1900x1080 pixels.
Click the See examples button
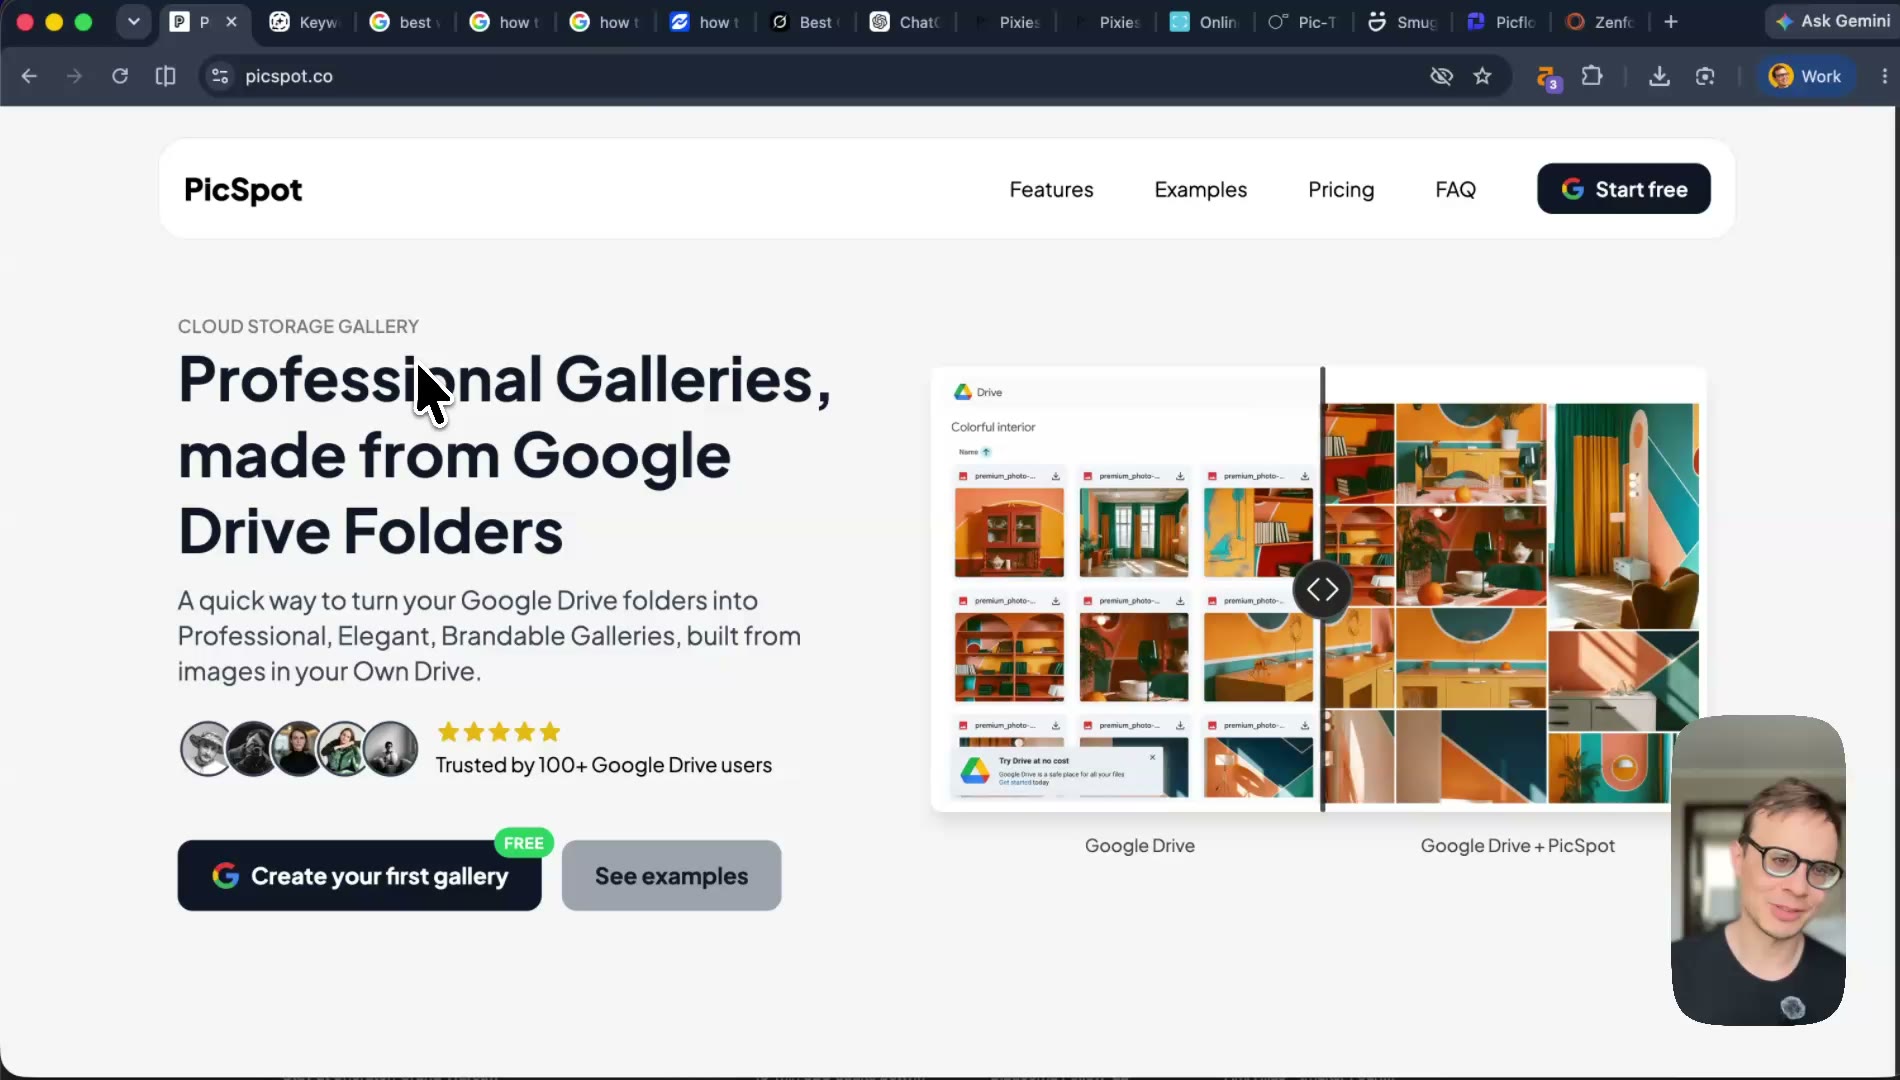[671, 875]
